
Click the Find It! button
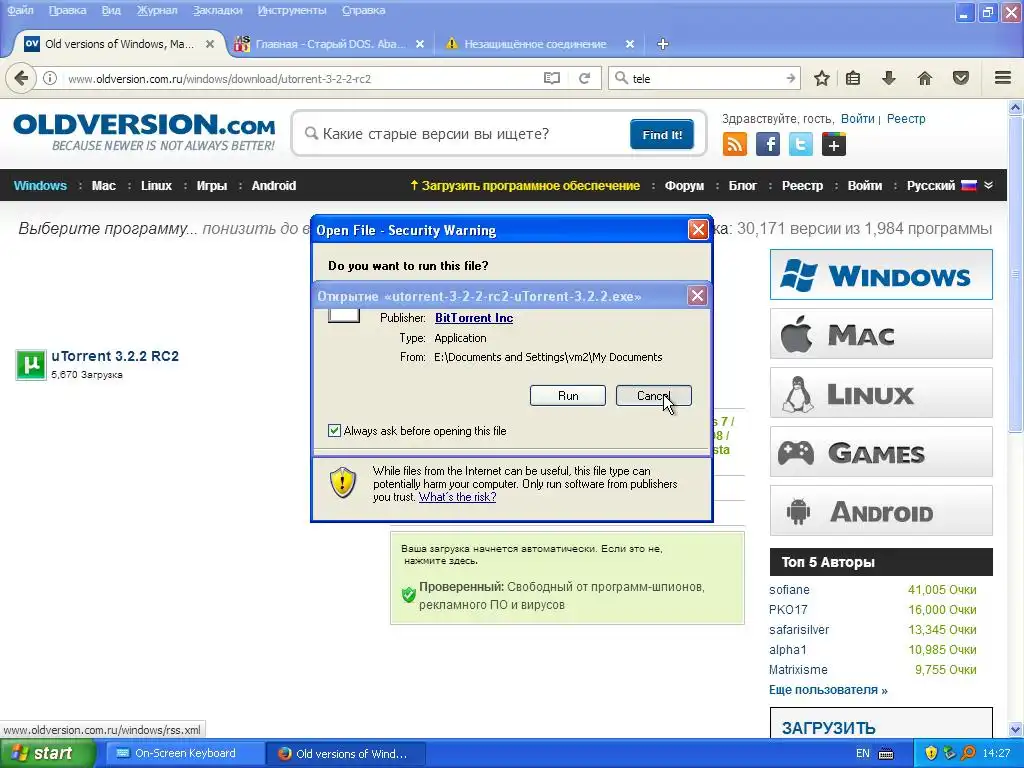(662, 135)
